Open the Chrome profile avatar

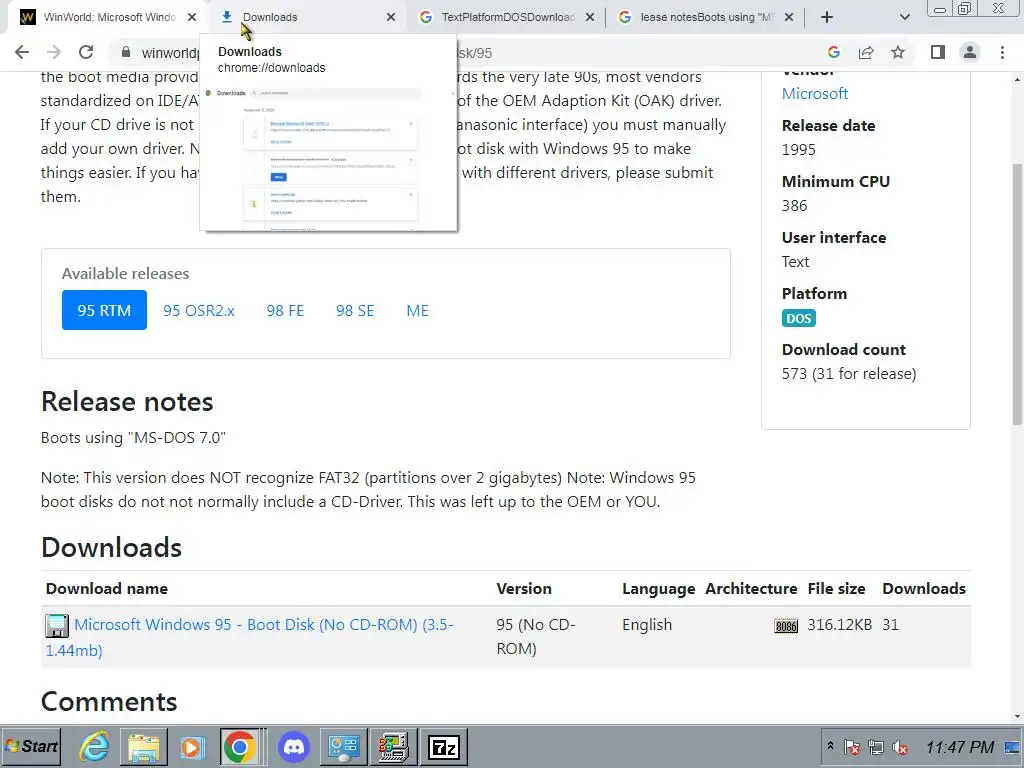(x=970, y=52)
